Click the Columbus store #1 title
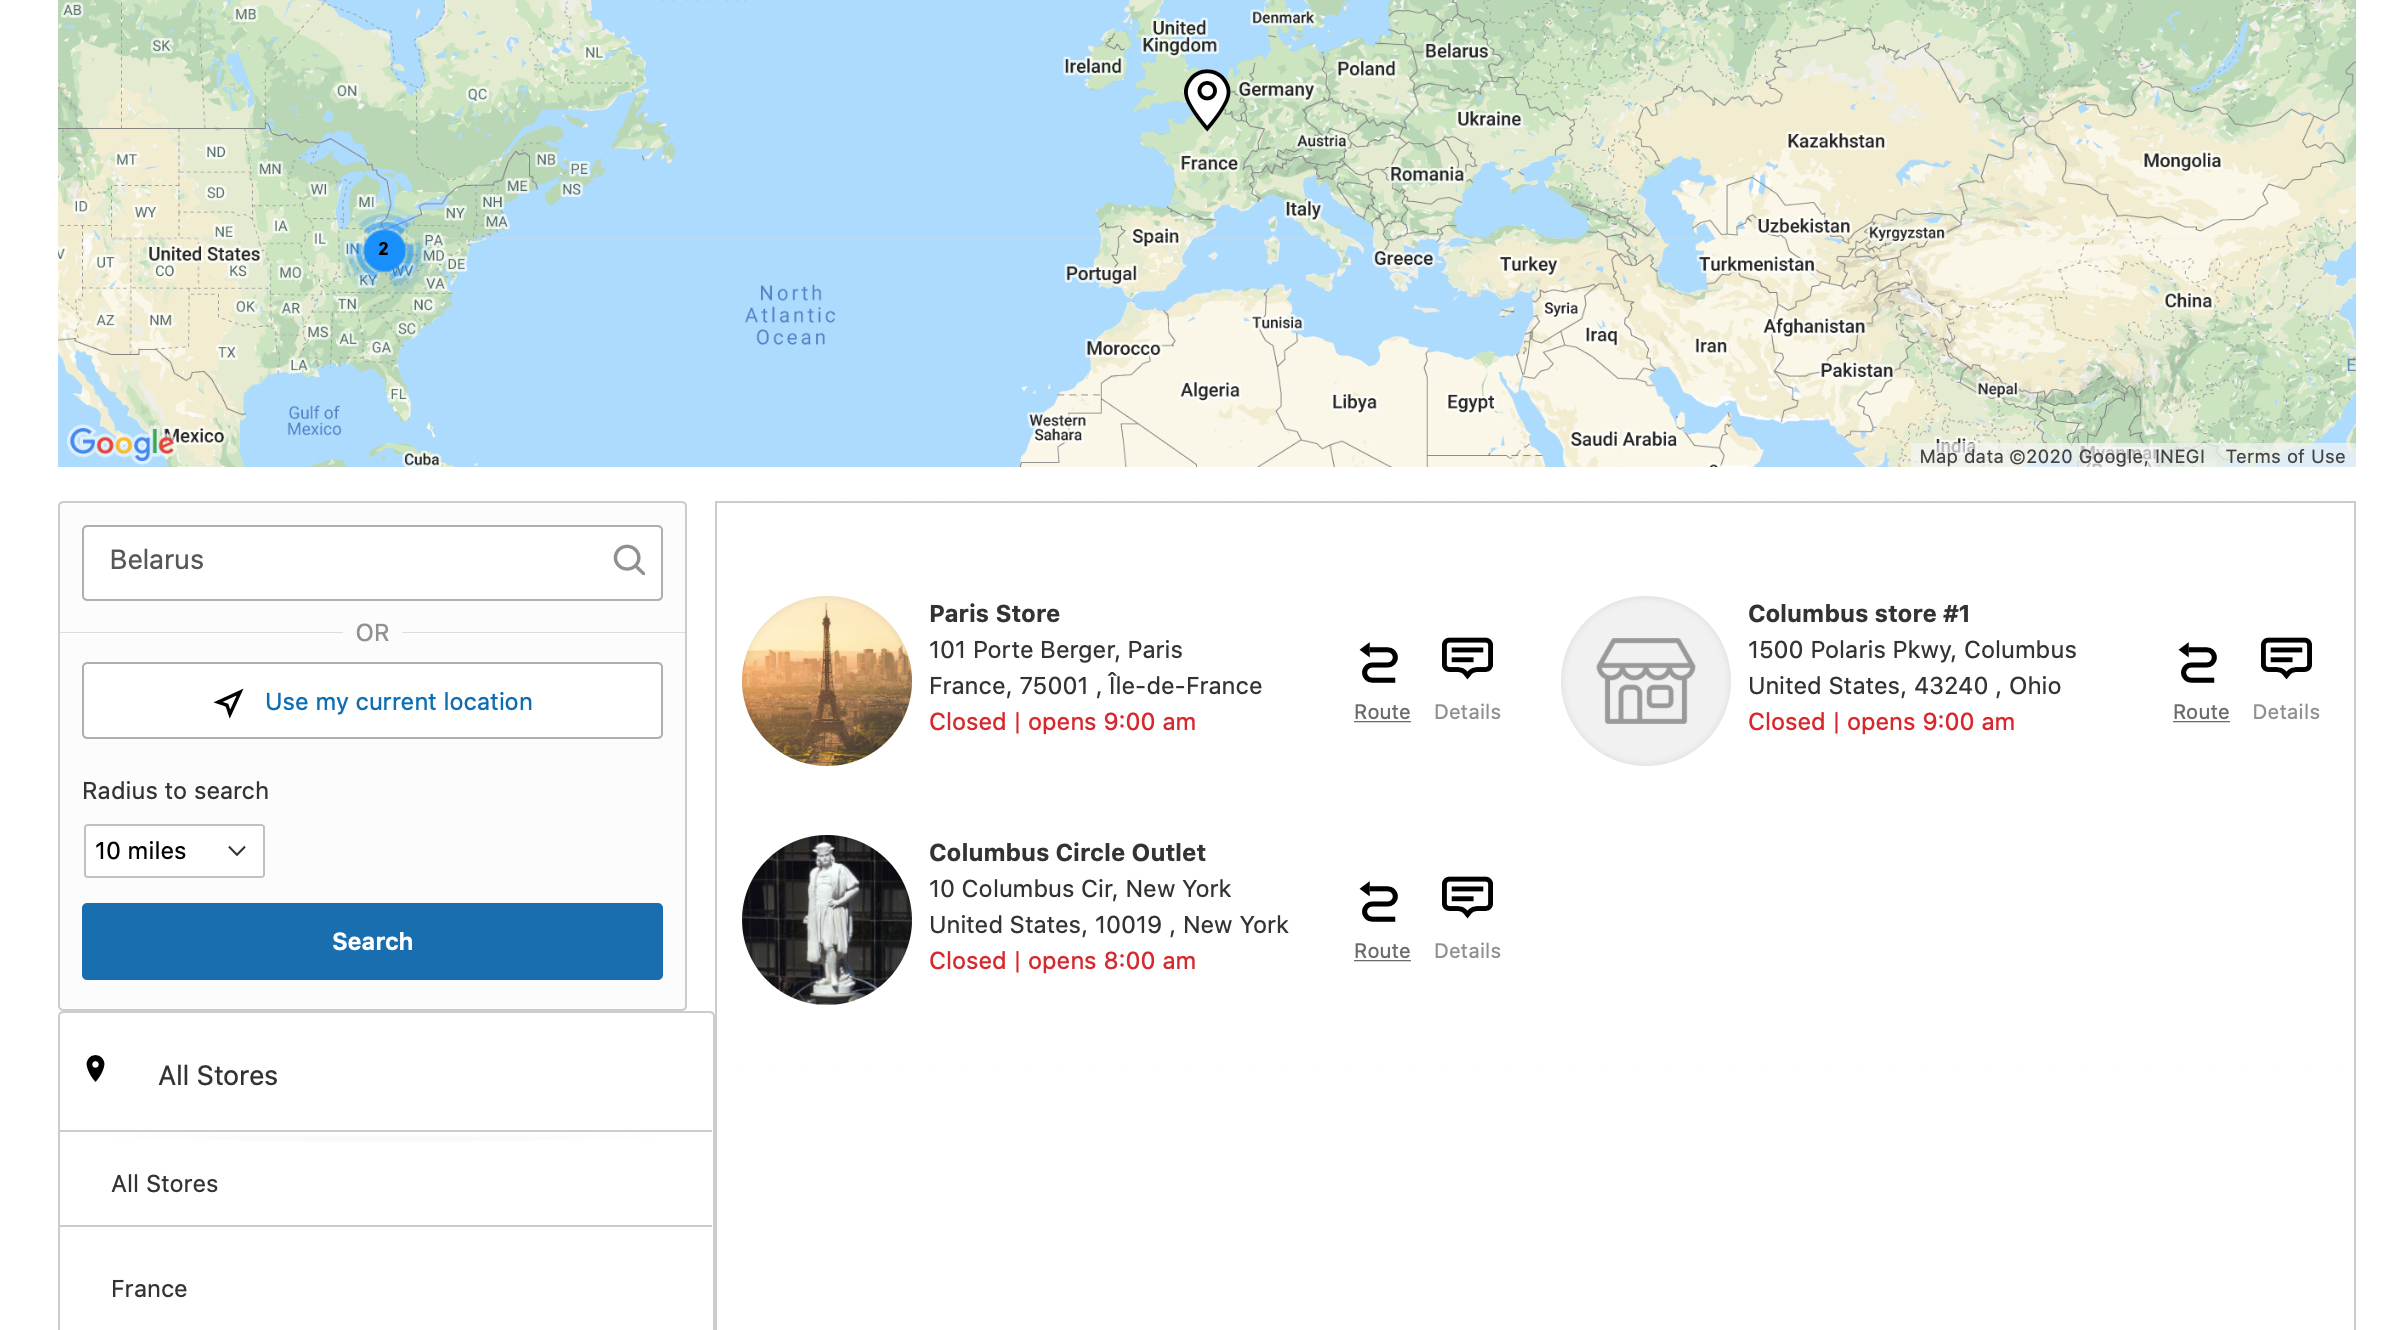Image resolution: width=2390 pixels, height=1330 pixels. point(1859,614)
